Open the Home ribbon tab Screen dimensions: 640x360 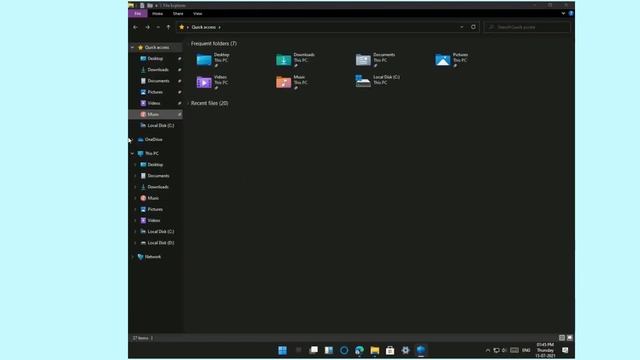click(158, 13)
